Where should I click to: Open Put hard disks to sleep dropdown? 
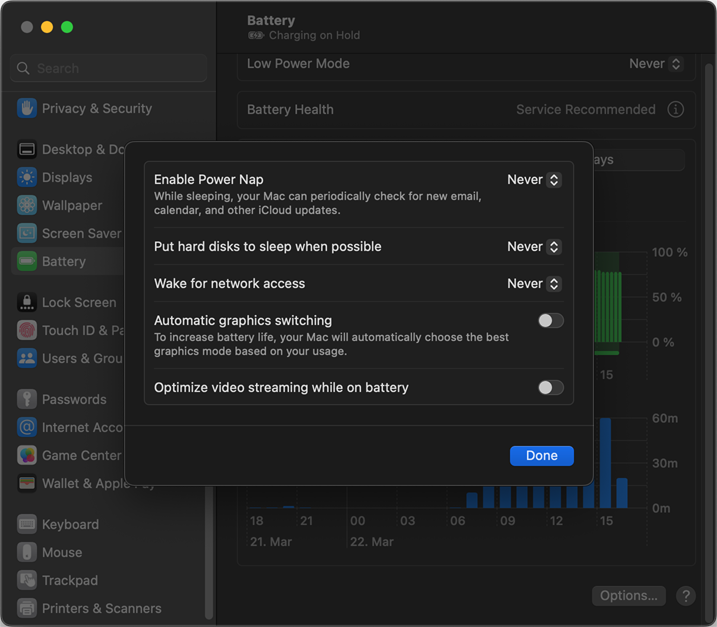(534, 247)
